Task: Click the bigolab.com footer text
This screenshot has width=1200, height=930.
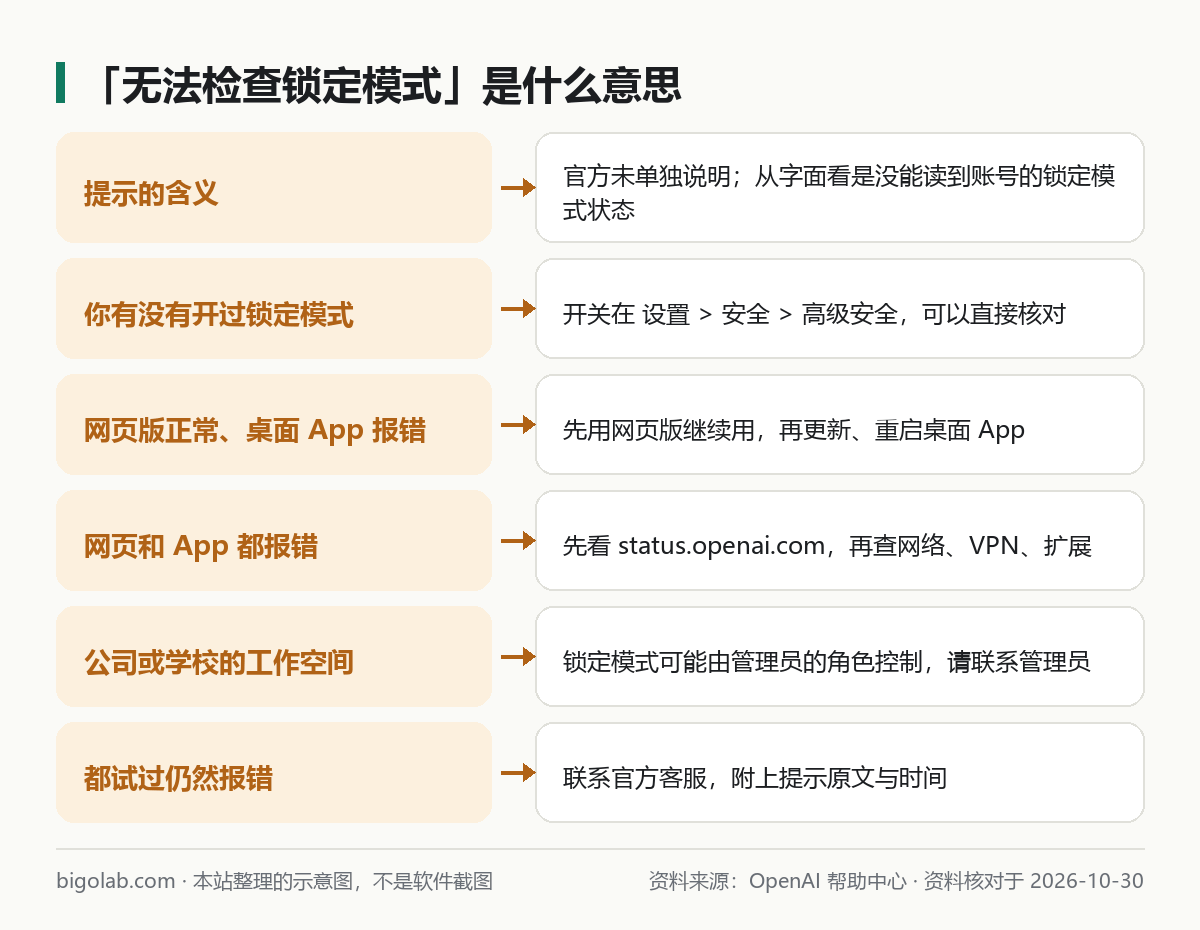Action: [275, 881]
